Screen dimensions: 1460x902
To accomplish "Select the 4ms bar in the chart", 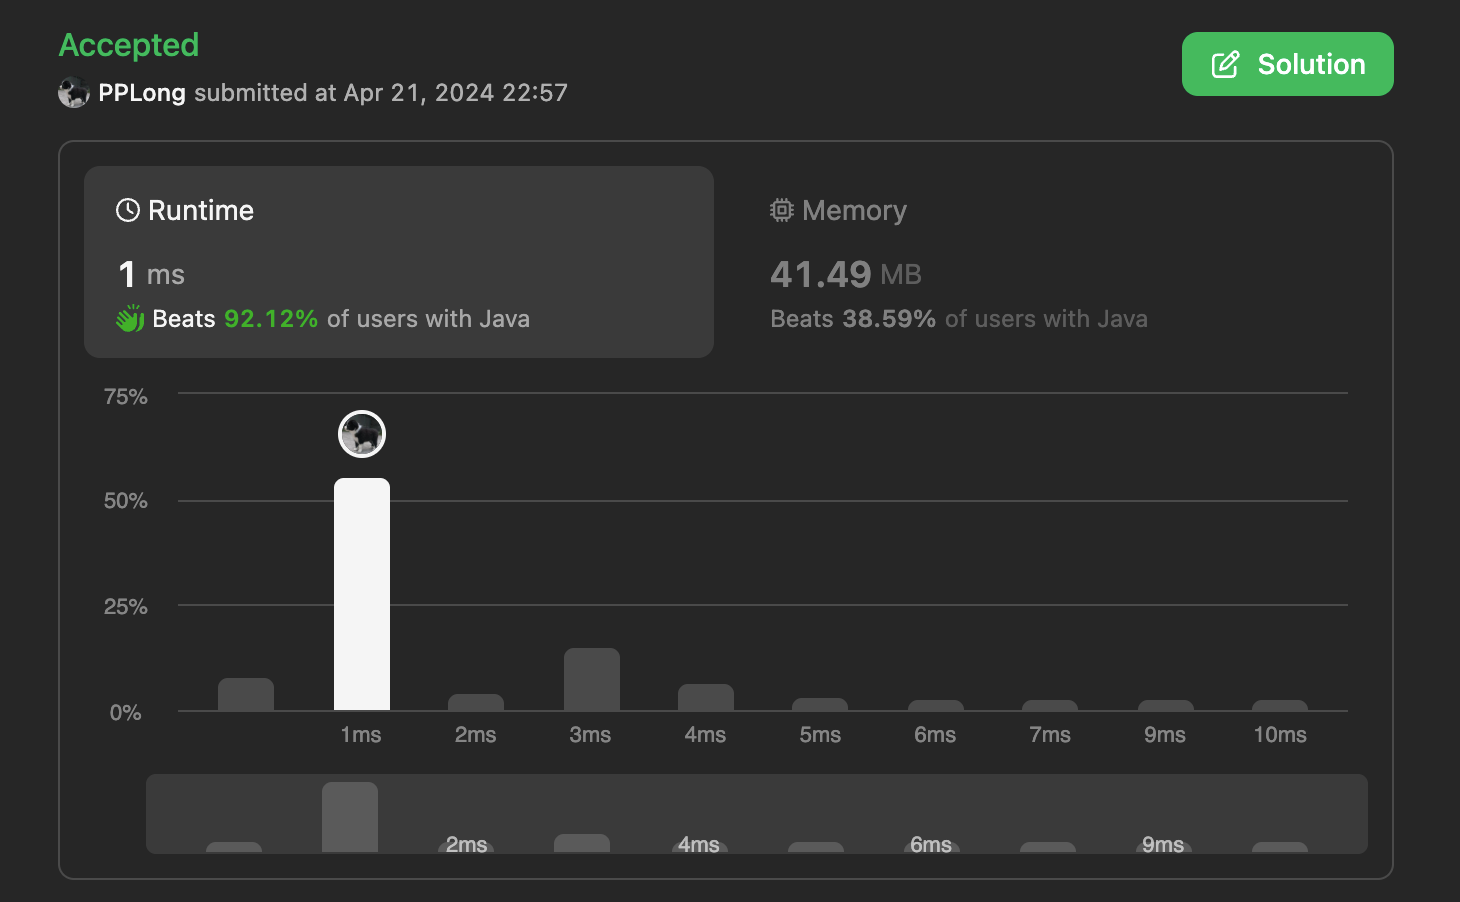I will point(706,697).
